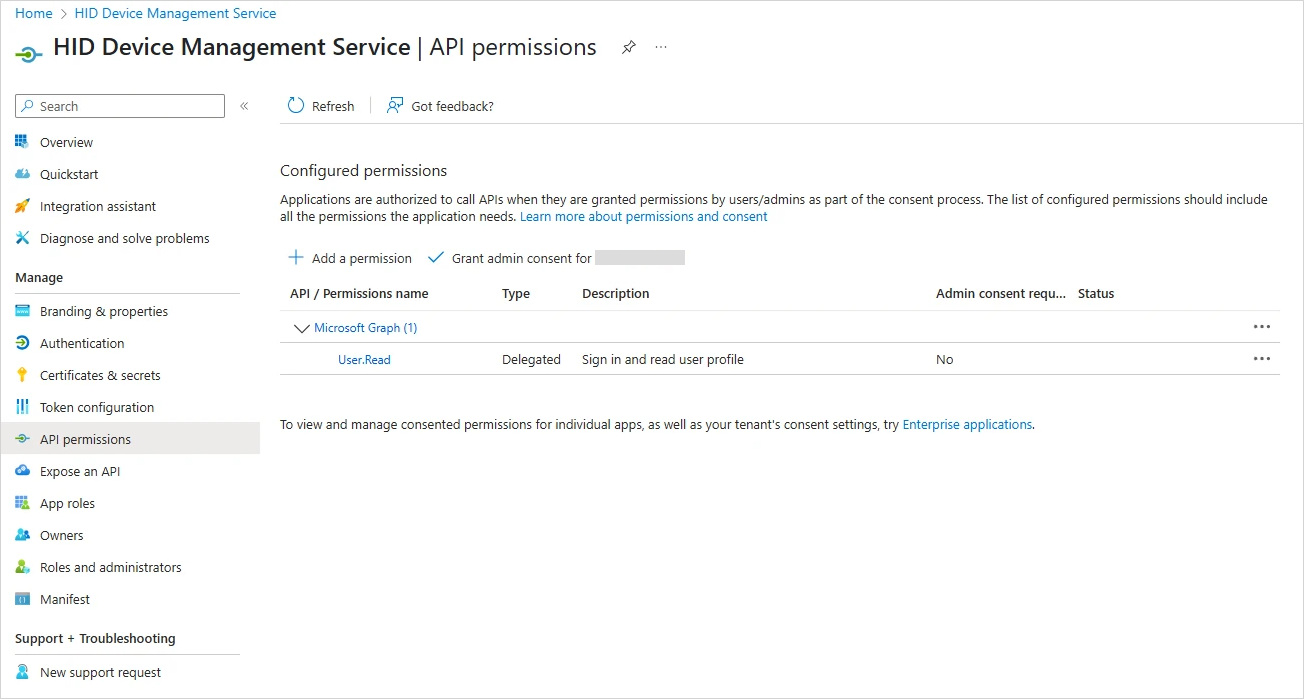Click Add a permission button
The width and height of the screenshot is (1304, 699).
pyautogui.click(x=350, y=258)
